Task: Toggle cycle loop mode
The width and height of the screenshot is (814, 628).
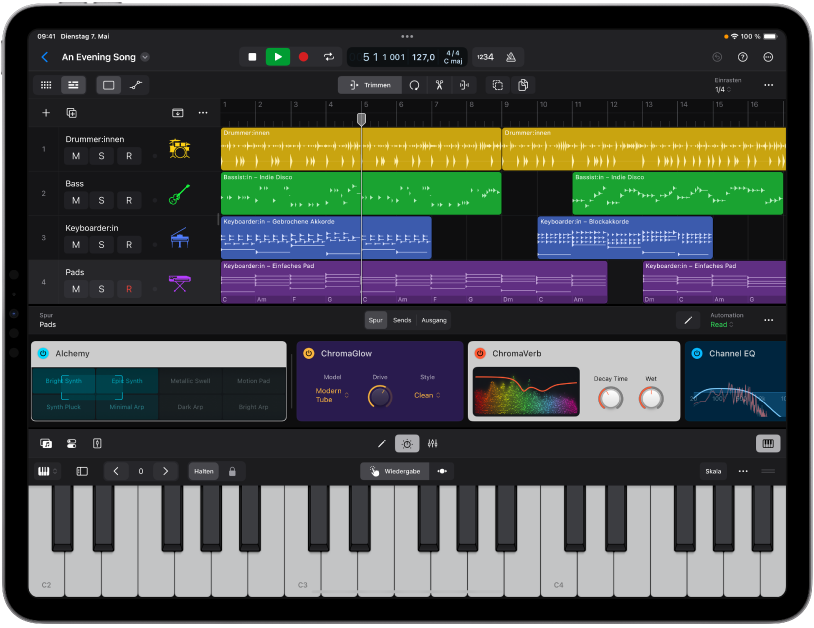Action: click(x=329, y=57)
